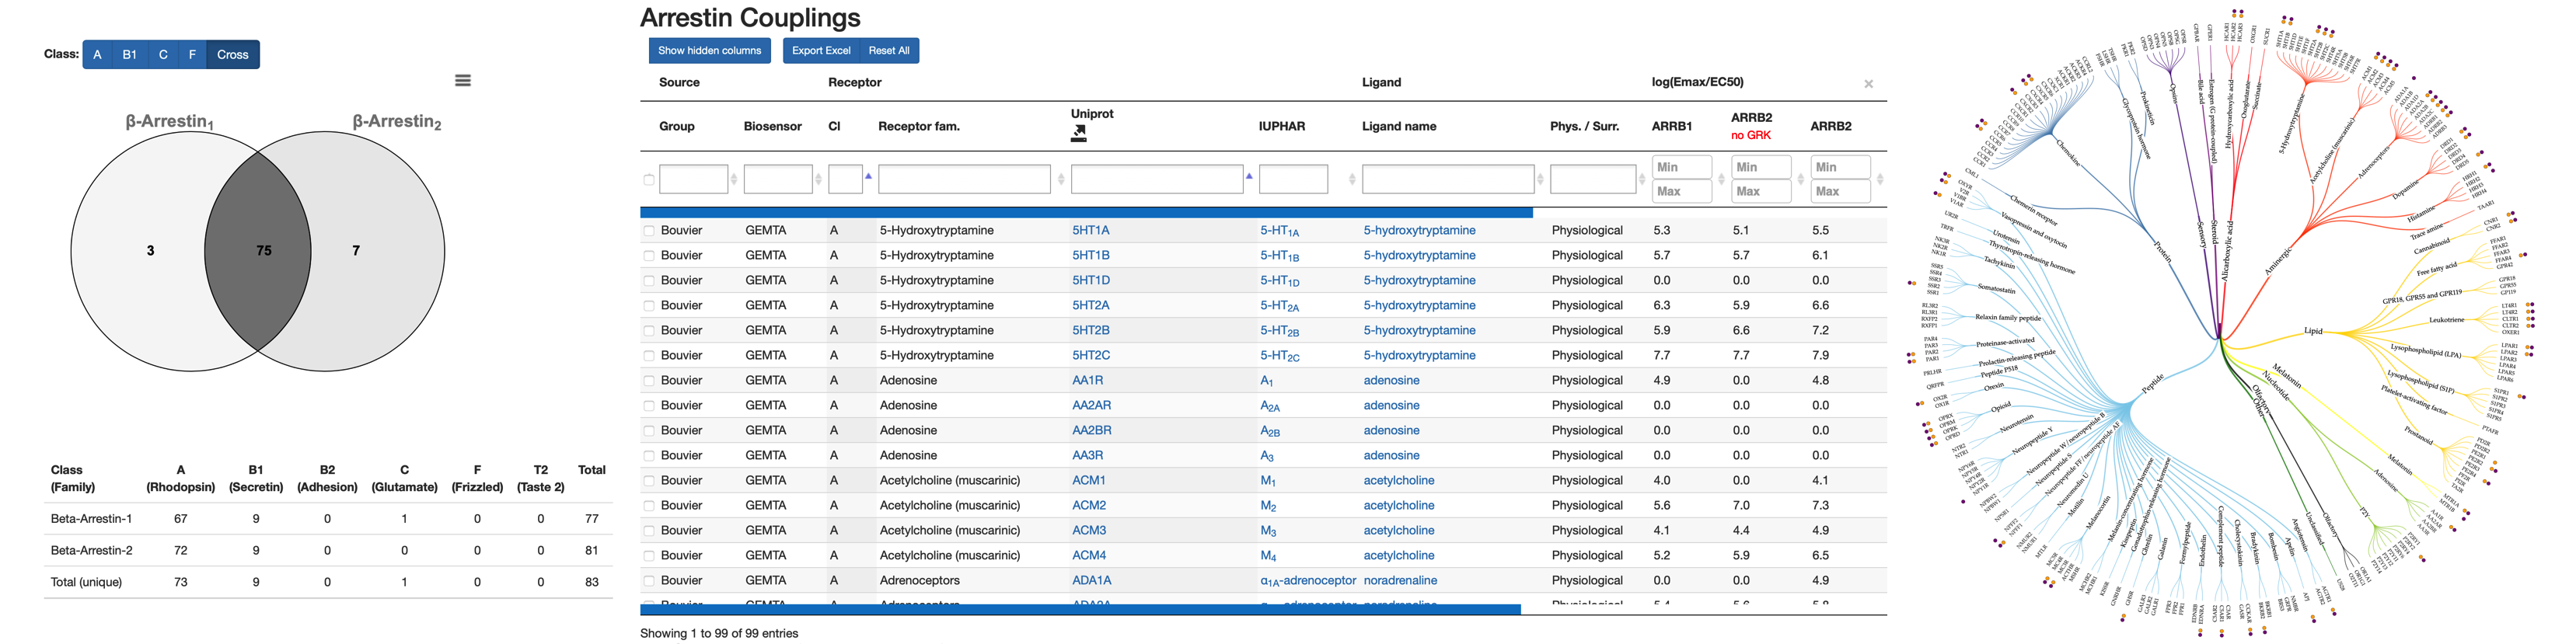Open the ACM2 Uniprot link
Image resolution: width=2576 pixels, height=644 pixels.
click(x=1088, y=506)
